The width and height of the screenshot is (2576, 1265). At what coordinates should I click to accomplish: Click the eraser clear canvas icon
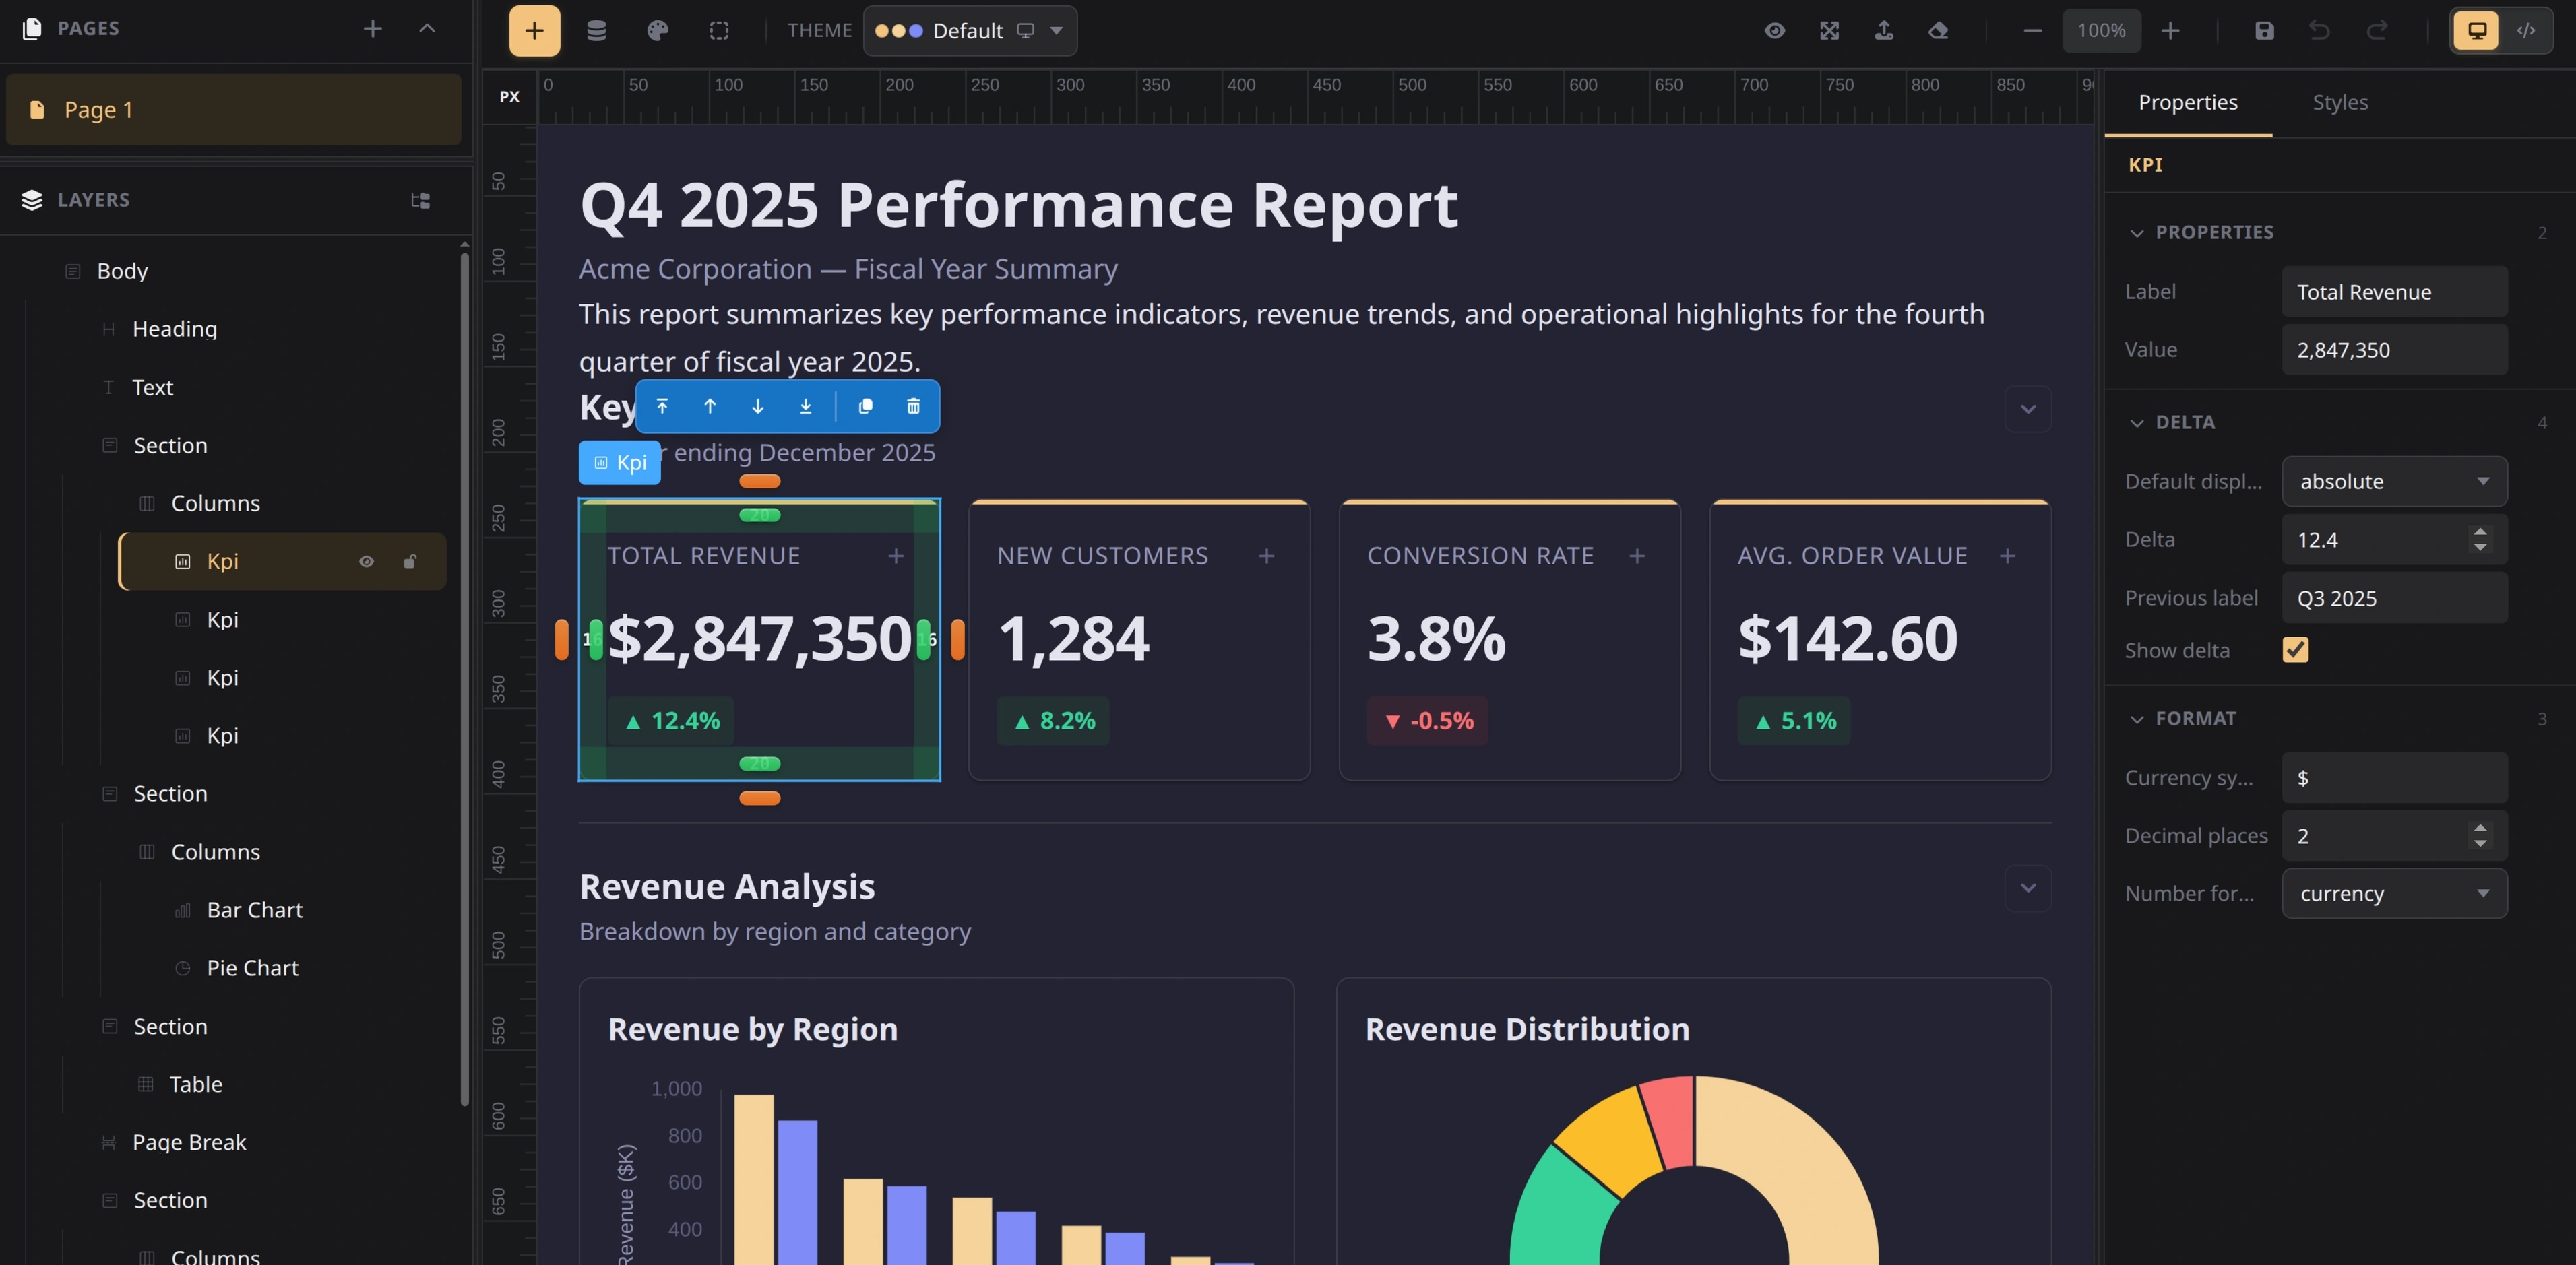[x=1938, y=30]
